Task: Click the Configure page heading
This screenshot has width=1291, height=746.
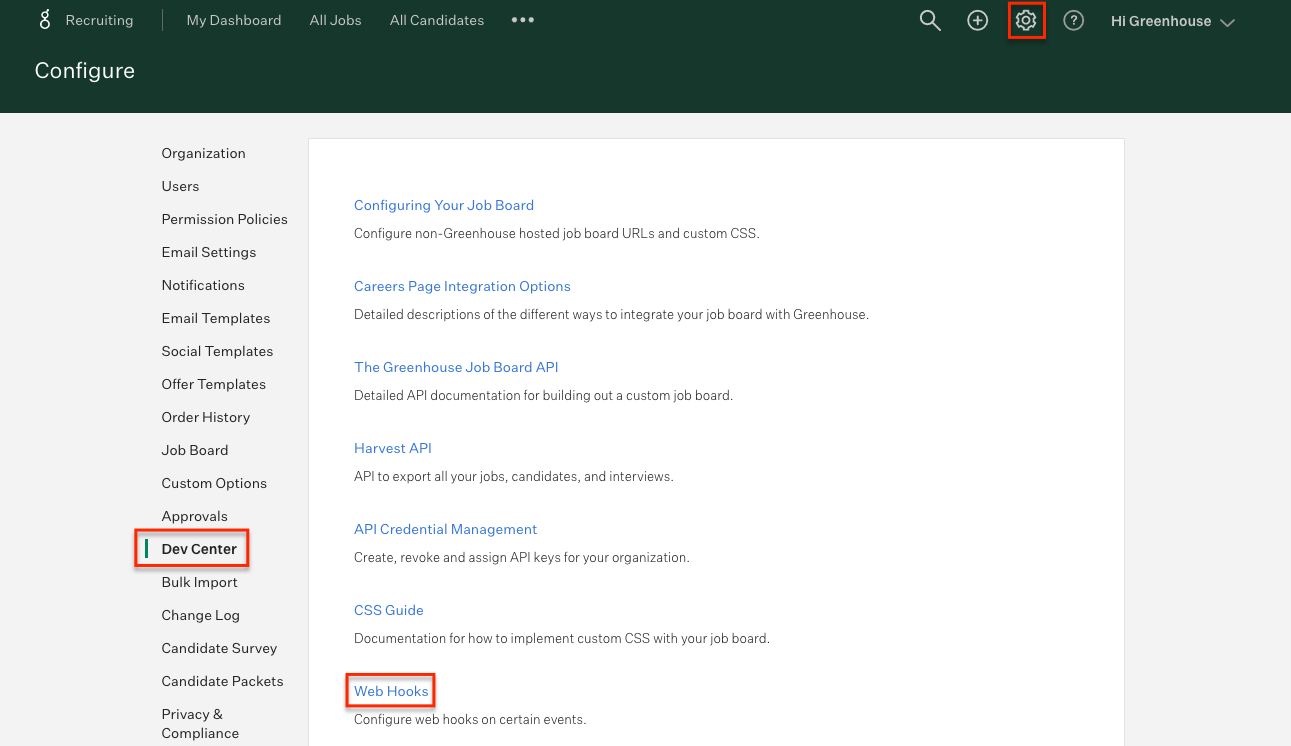Action: point(85,71)
